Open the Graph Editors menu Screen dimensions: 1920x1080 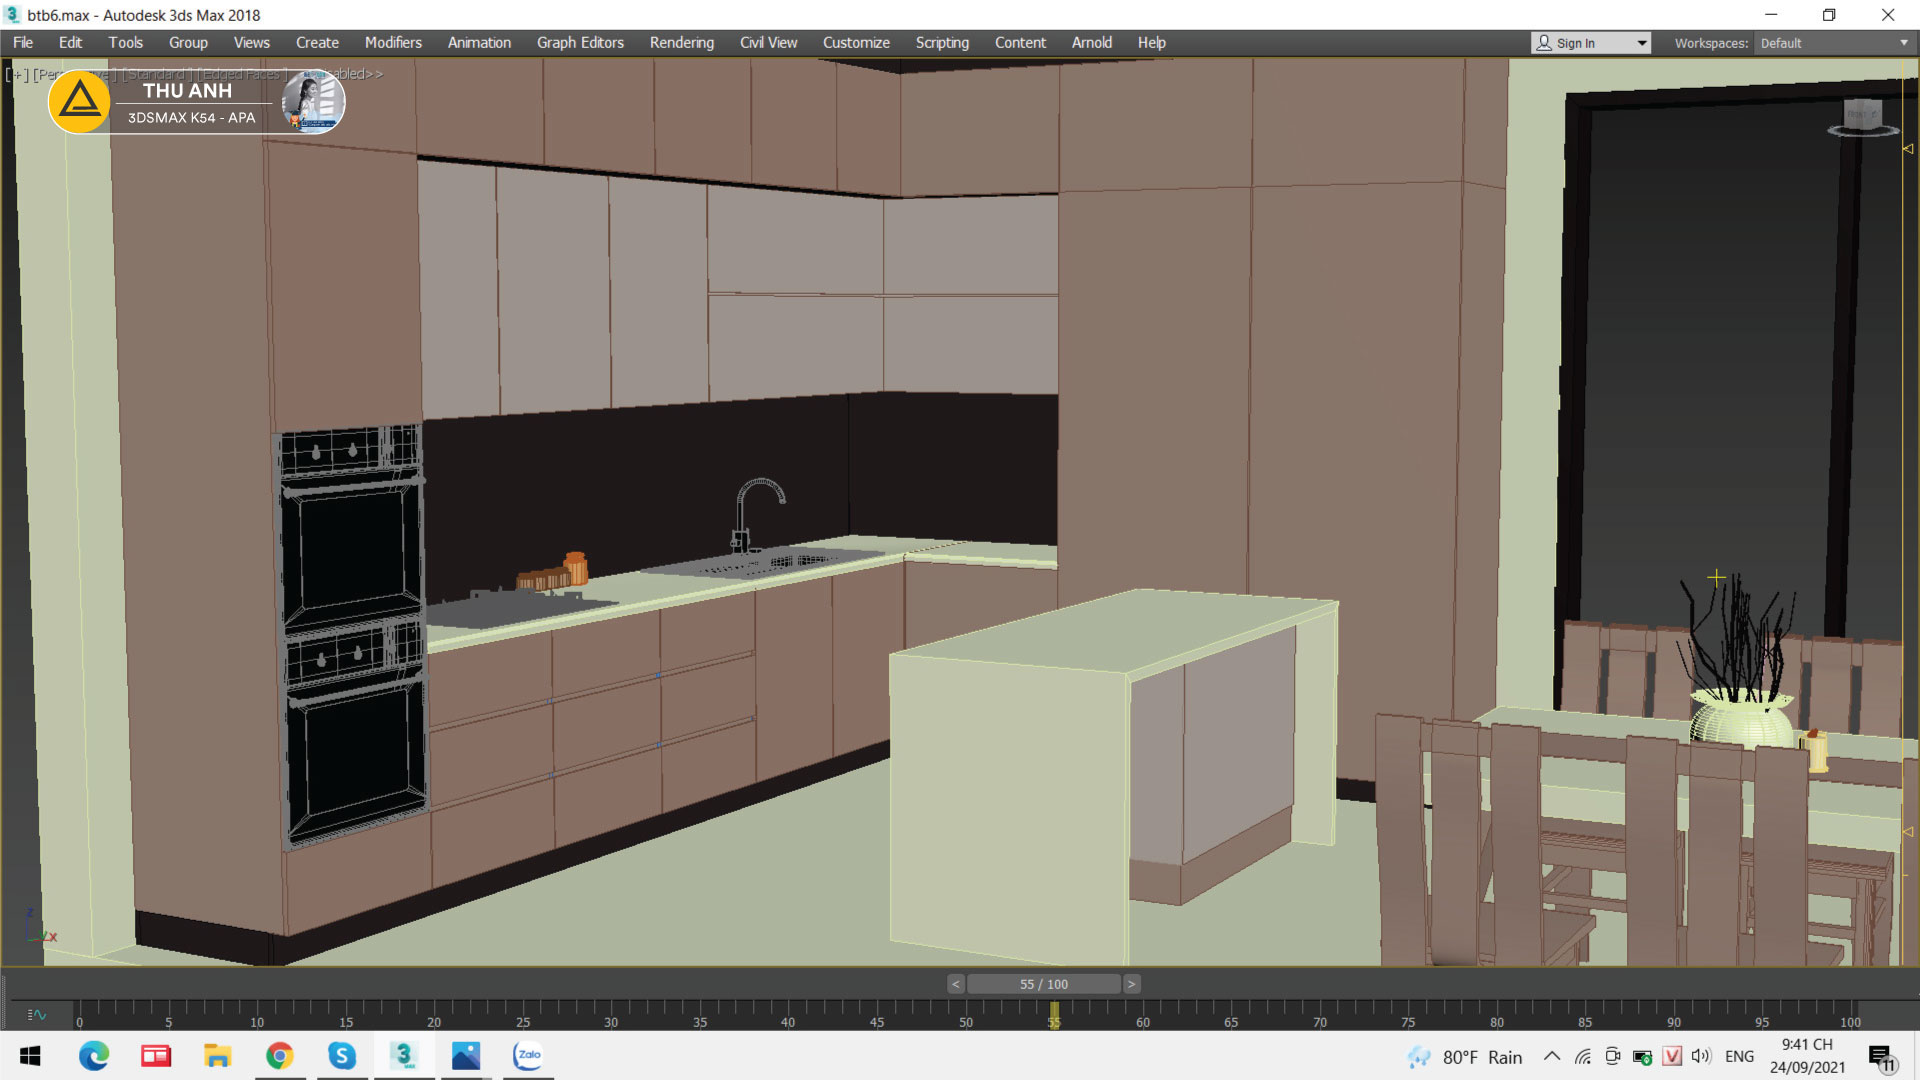[580, 43]
